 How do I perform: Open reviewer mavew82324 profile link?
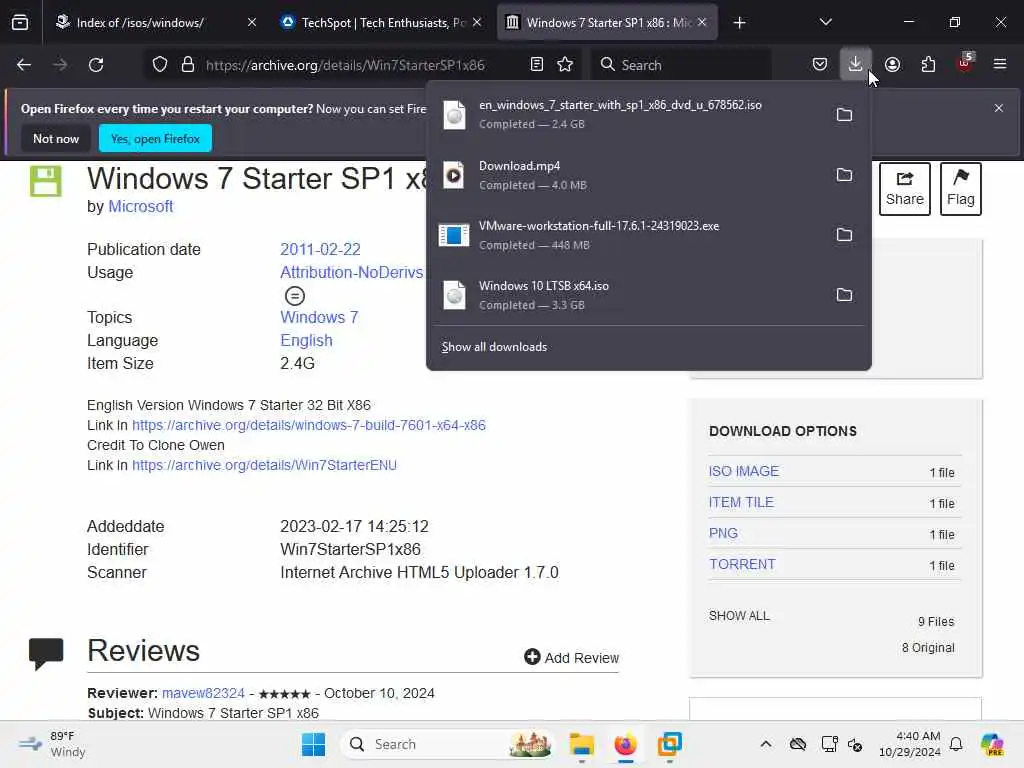pos(203,693)
